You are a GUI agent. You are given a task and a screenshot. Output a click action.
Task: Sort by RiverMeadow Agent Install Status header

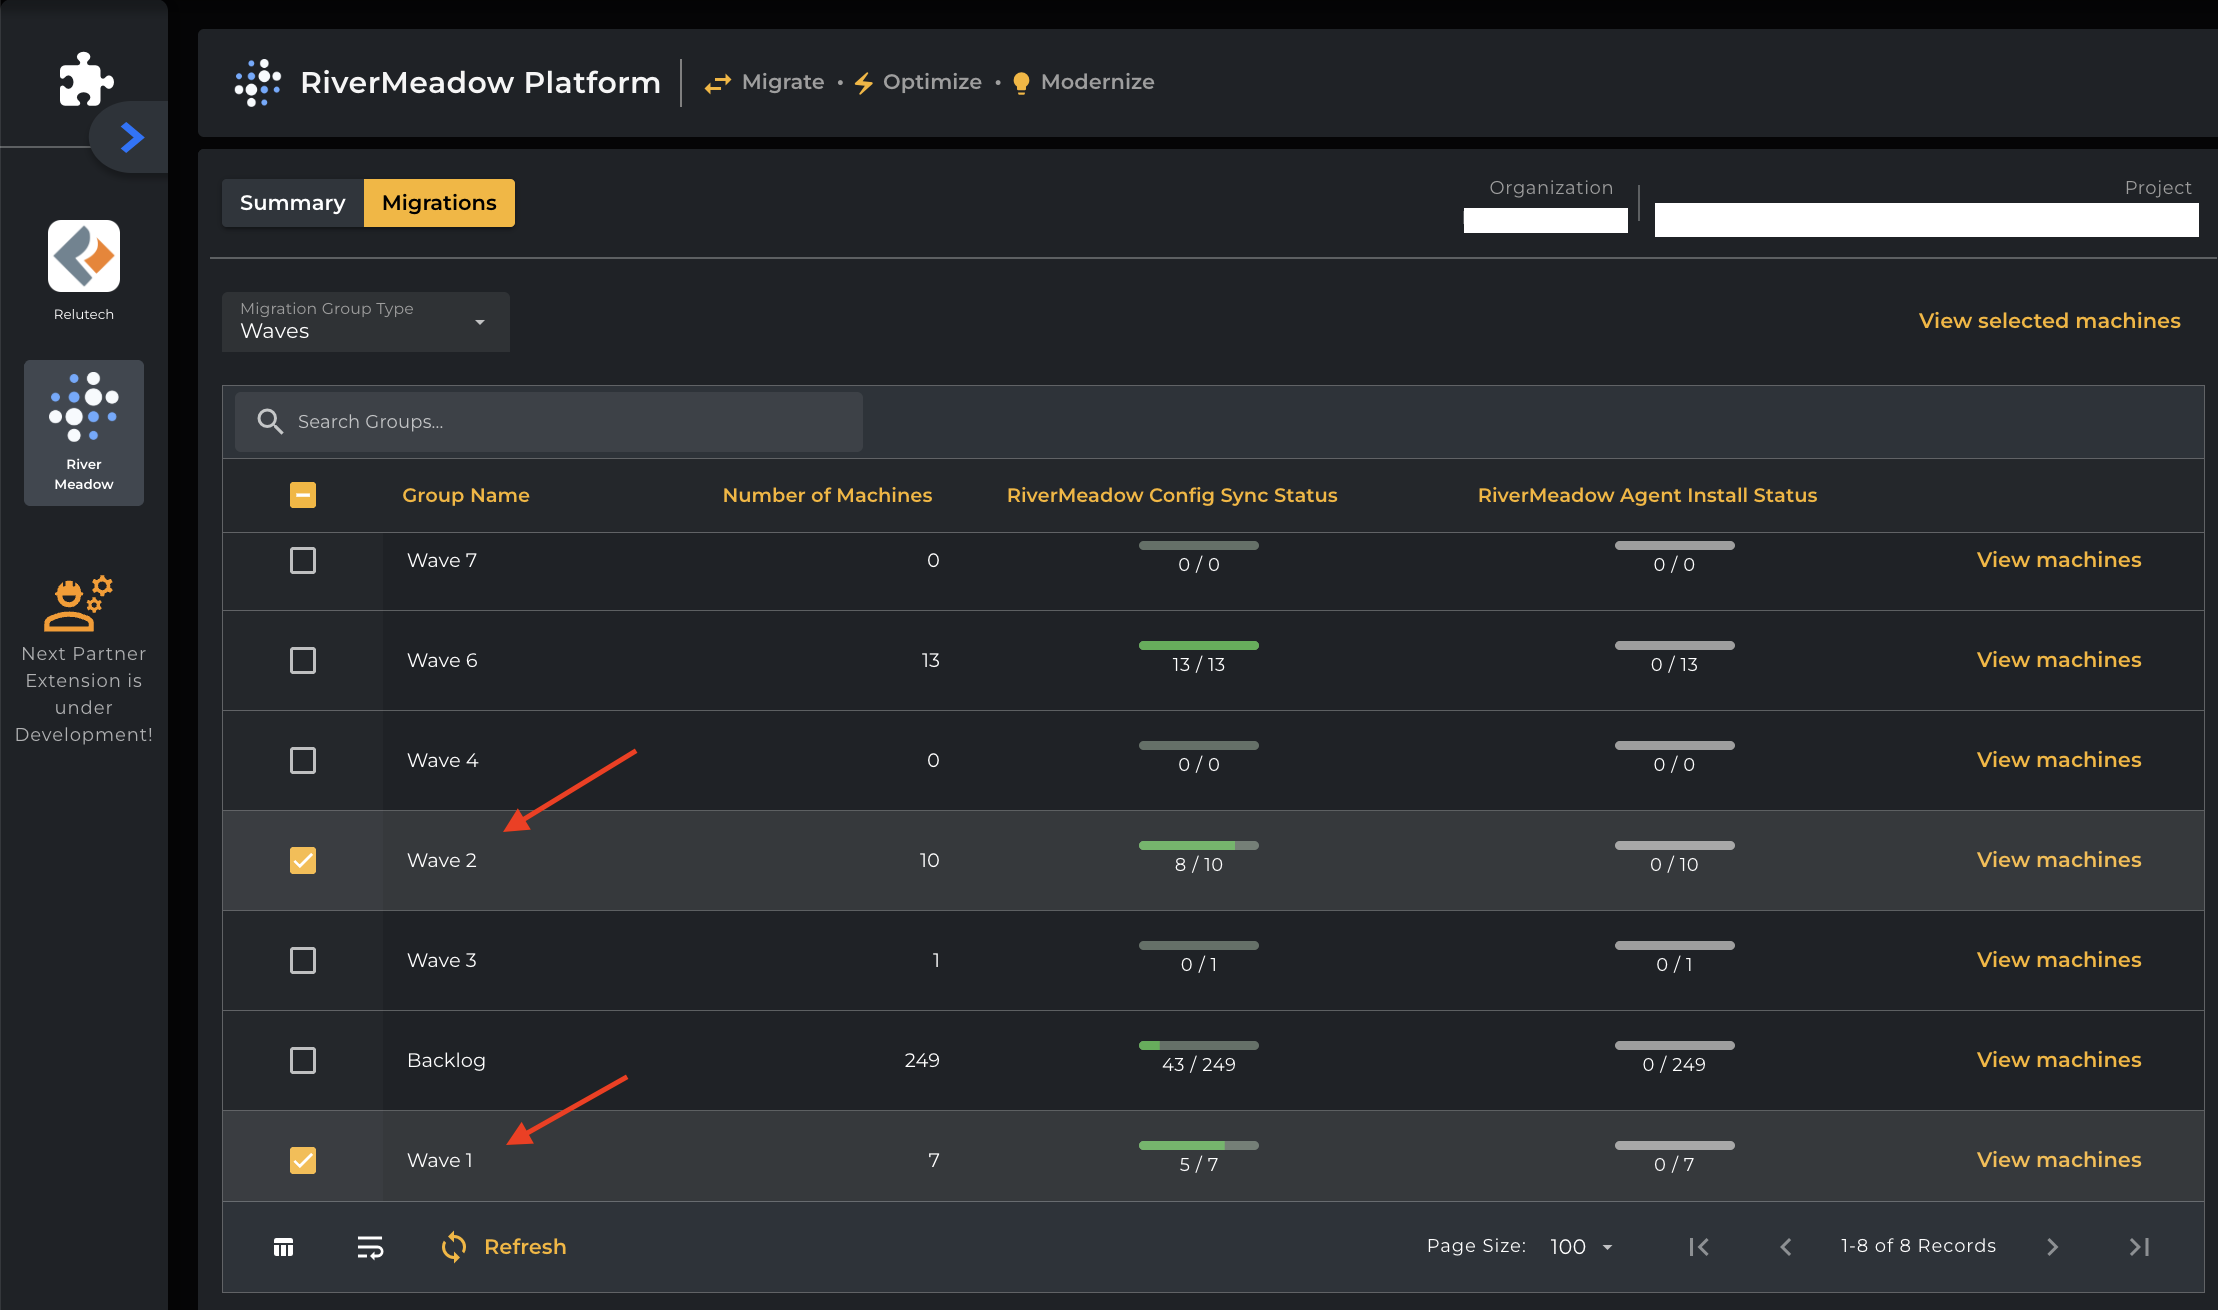click(1647, 495)
